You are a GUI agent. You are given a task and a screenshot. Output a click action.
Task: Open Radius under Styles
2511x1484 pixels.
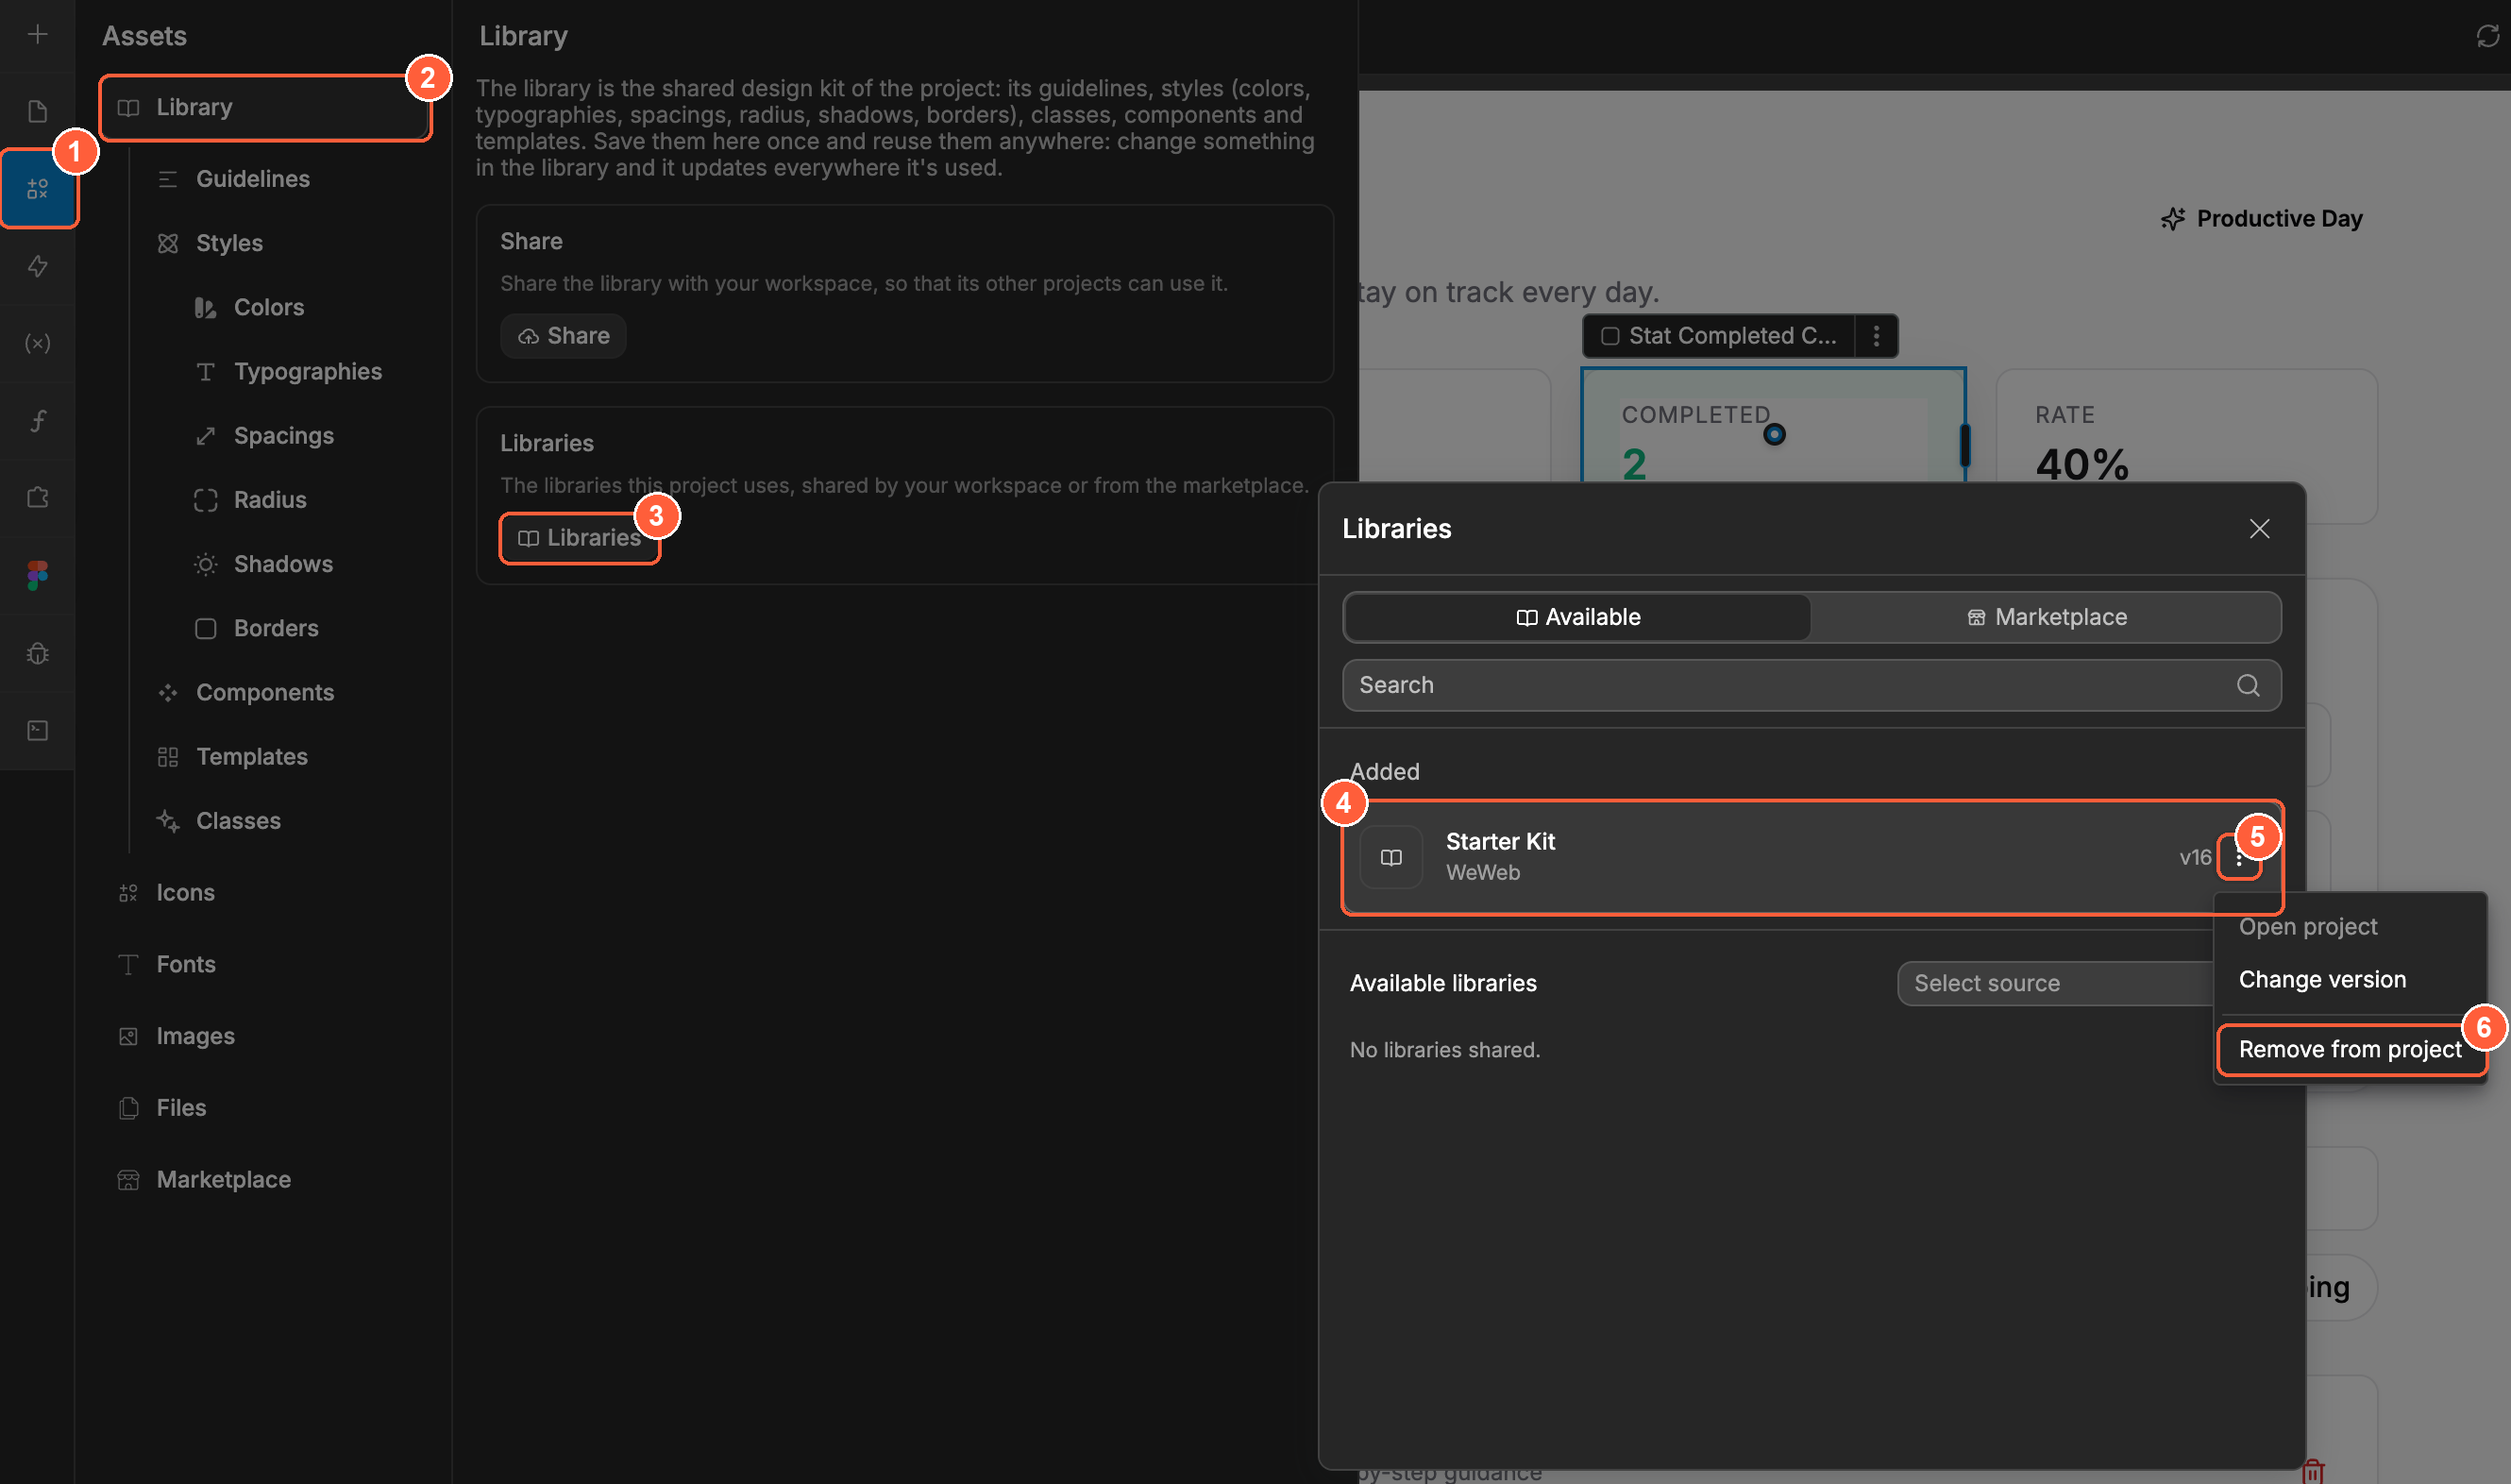click(x=269, y=500)
